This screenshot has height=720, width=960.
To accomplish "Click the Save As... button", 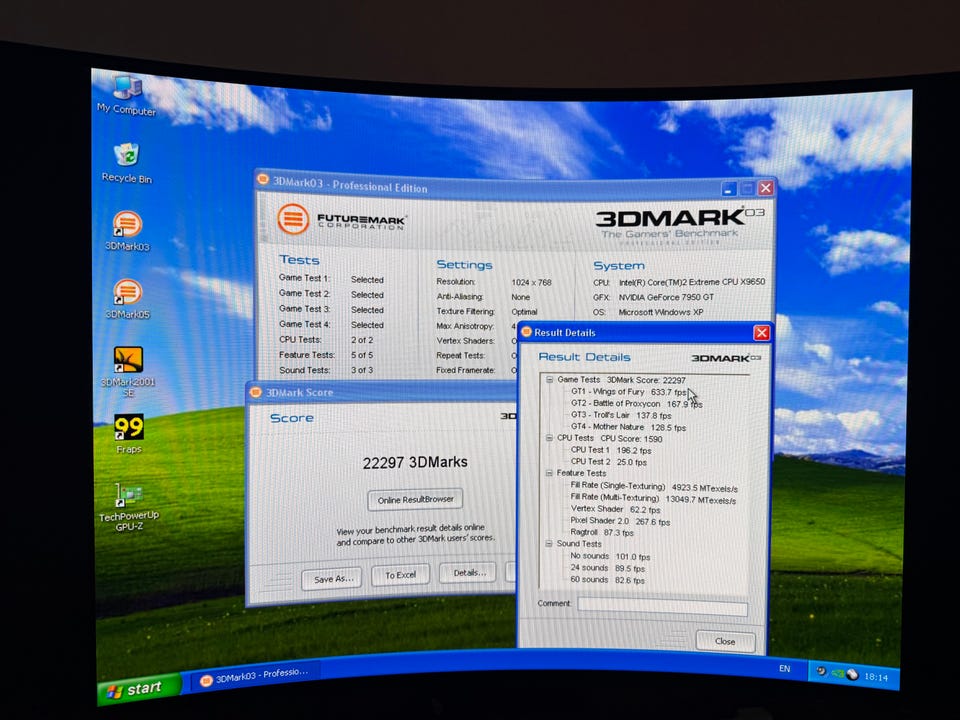I will [332, 579].
